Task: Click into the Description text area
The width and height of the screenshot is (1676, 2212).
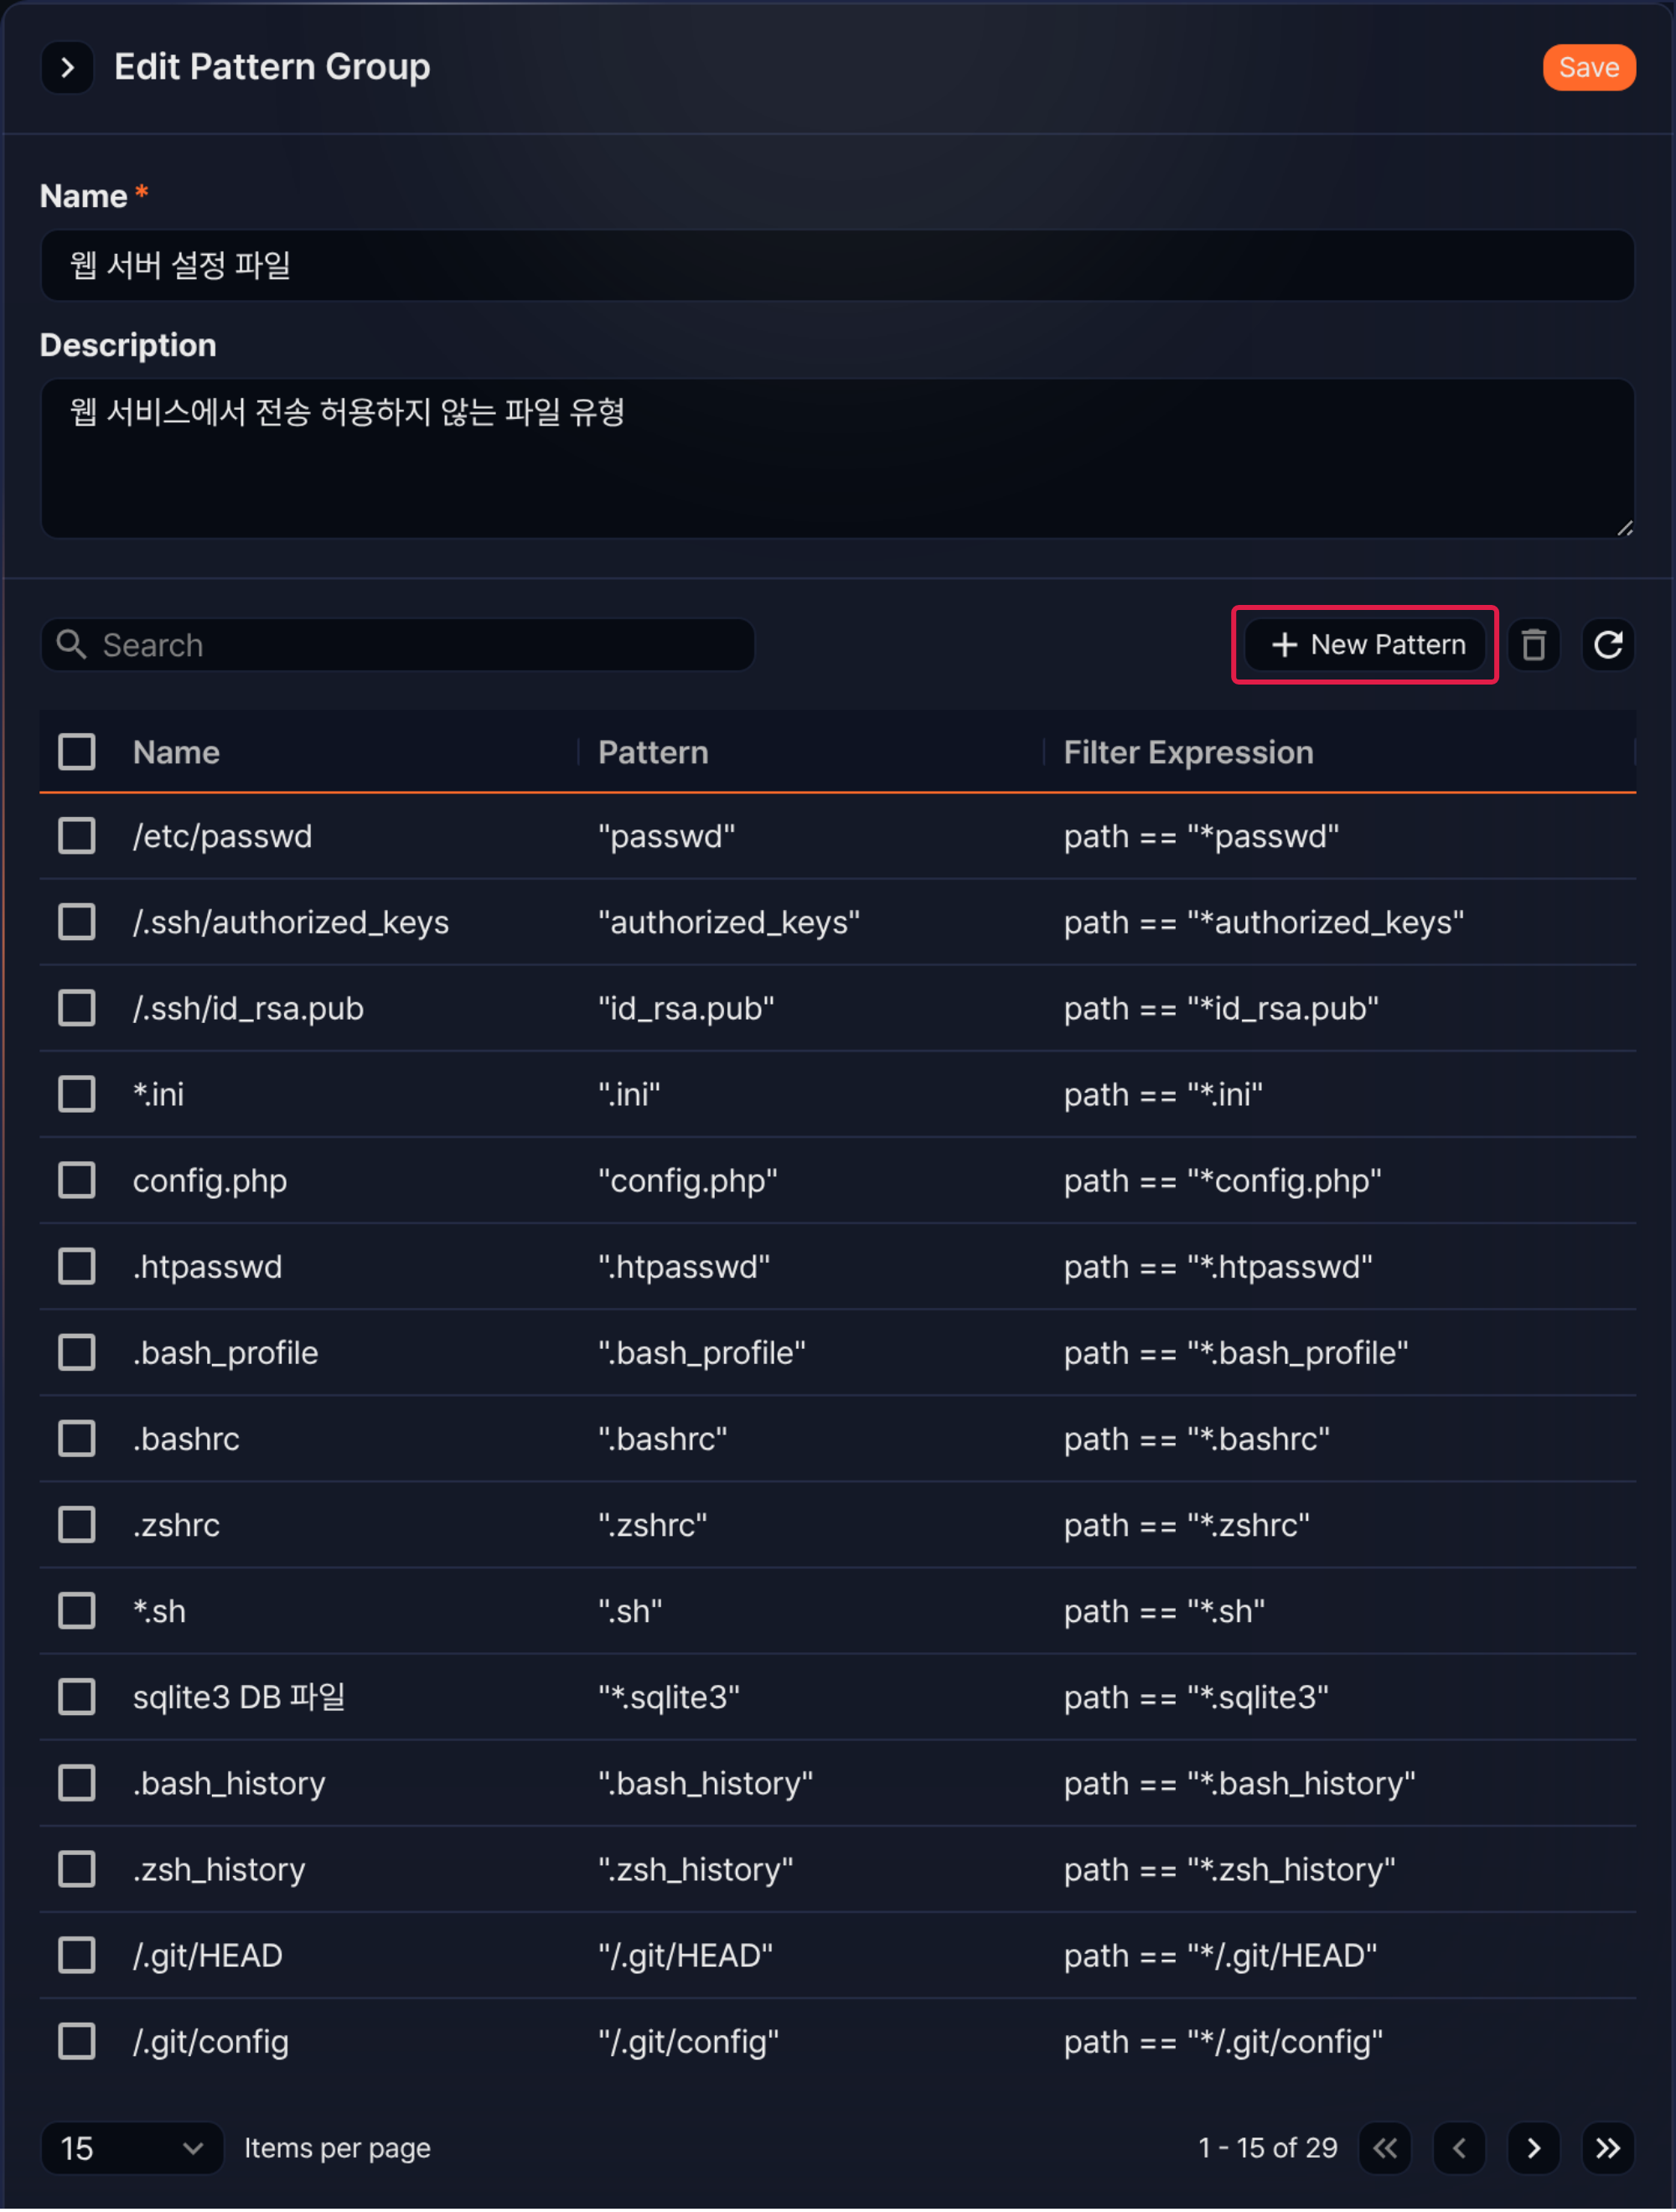Action: [837, 458]
